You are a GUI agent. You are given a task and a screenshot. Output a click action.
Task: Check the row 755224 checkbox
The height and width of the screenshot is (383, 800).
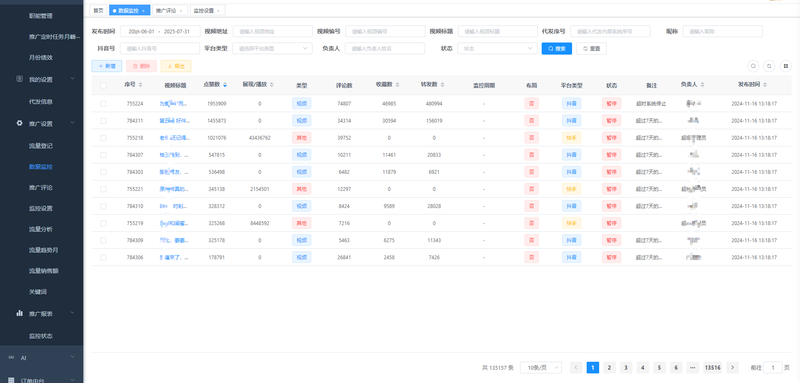click(103, 104)
